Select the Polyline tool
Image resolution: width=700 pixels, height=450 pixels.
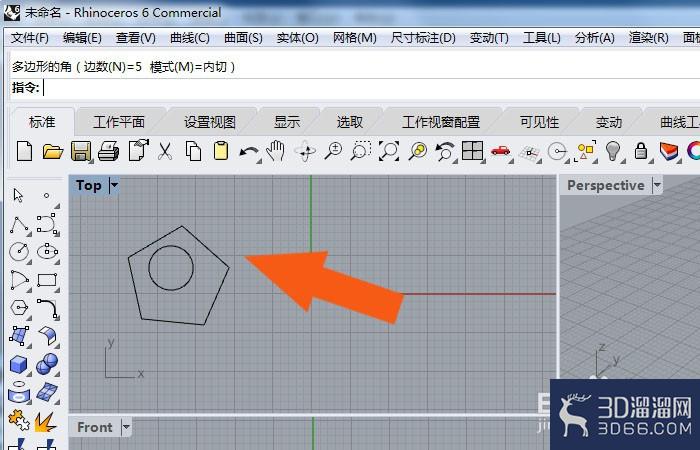(x=19, y=225)
